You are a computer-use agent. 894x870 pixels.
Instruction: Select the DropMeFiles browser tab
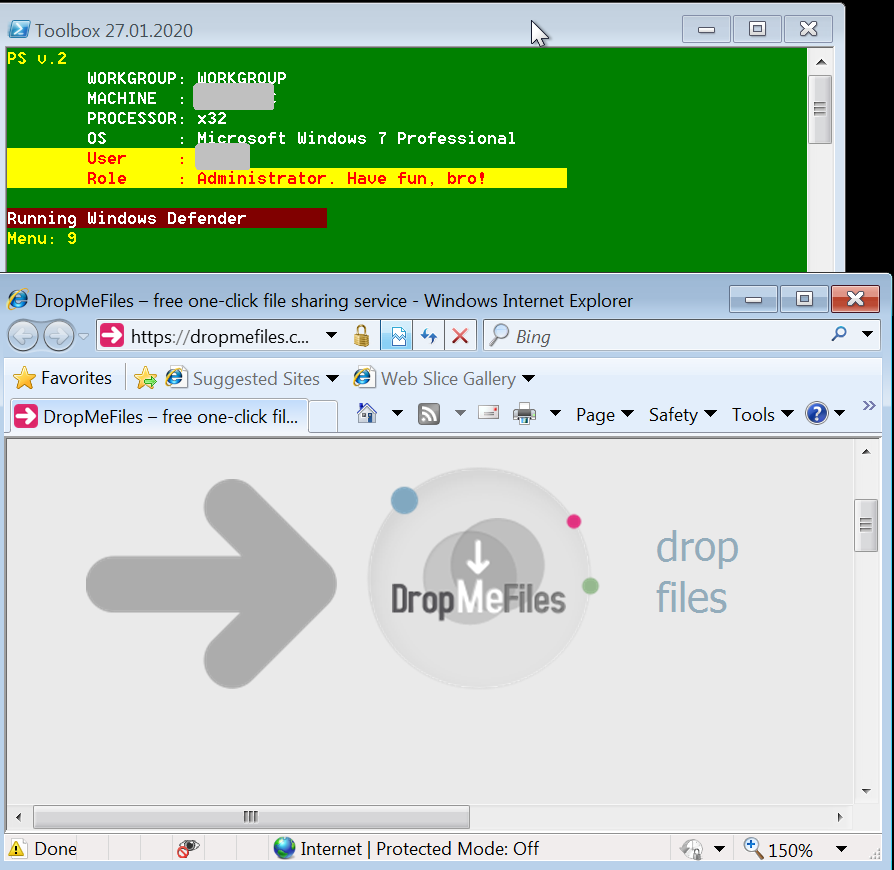click(159, 417)
